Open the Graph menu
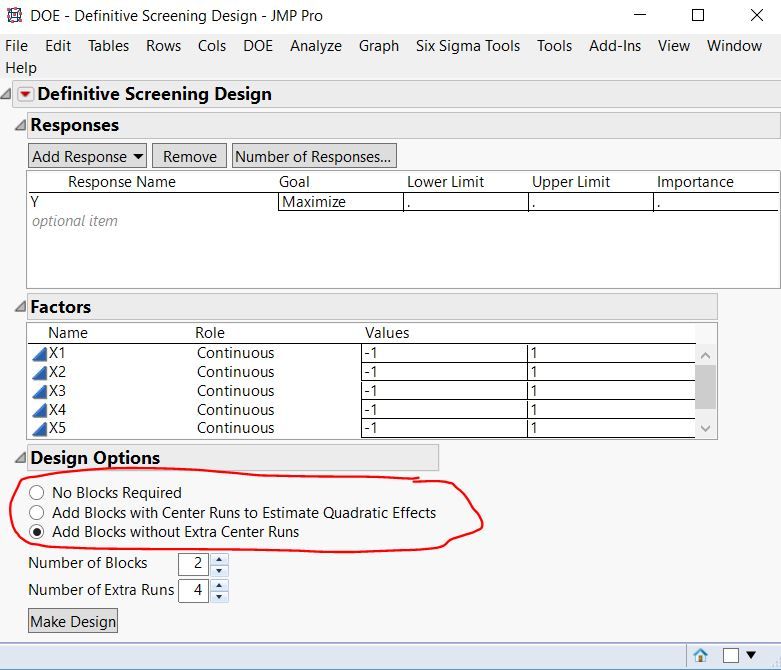This screenshot has width=781, height=670. click(x=379, y=46)
